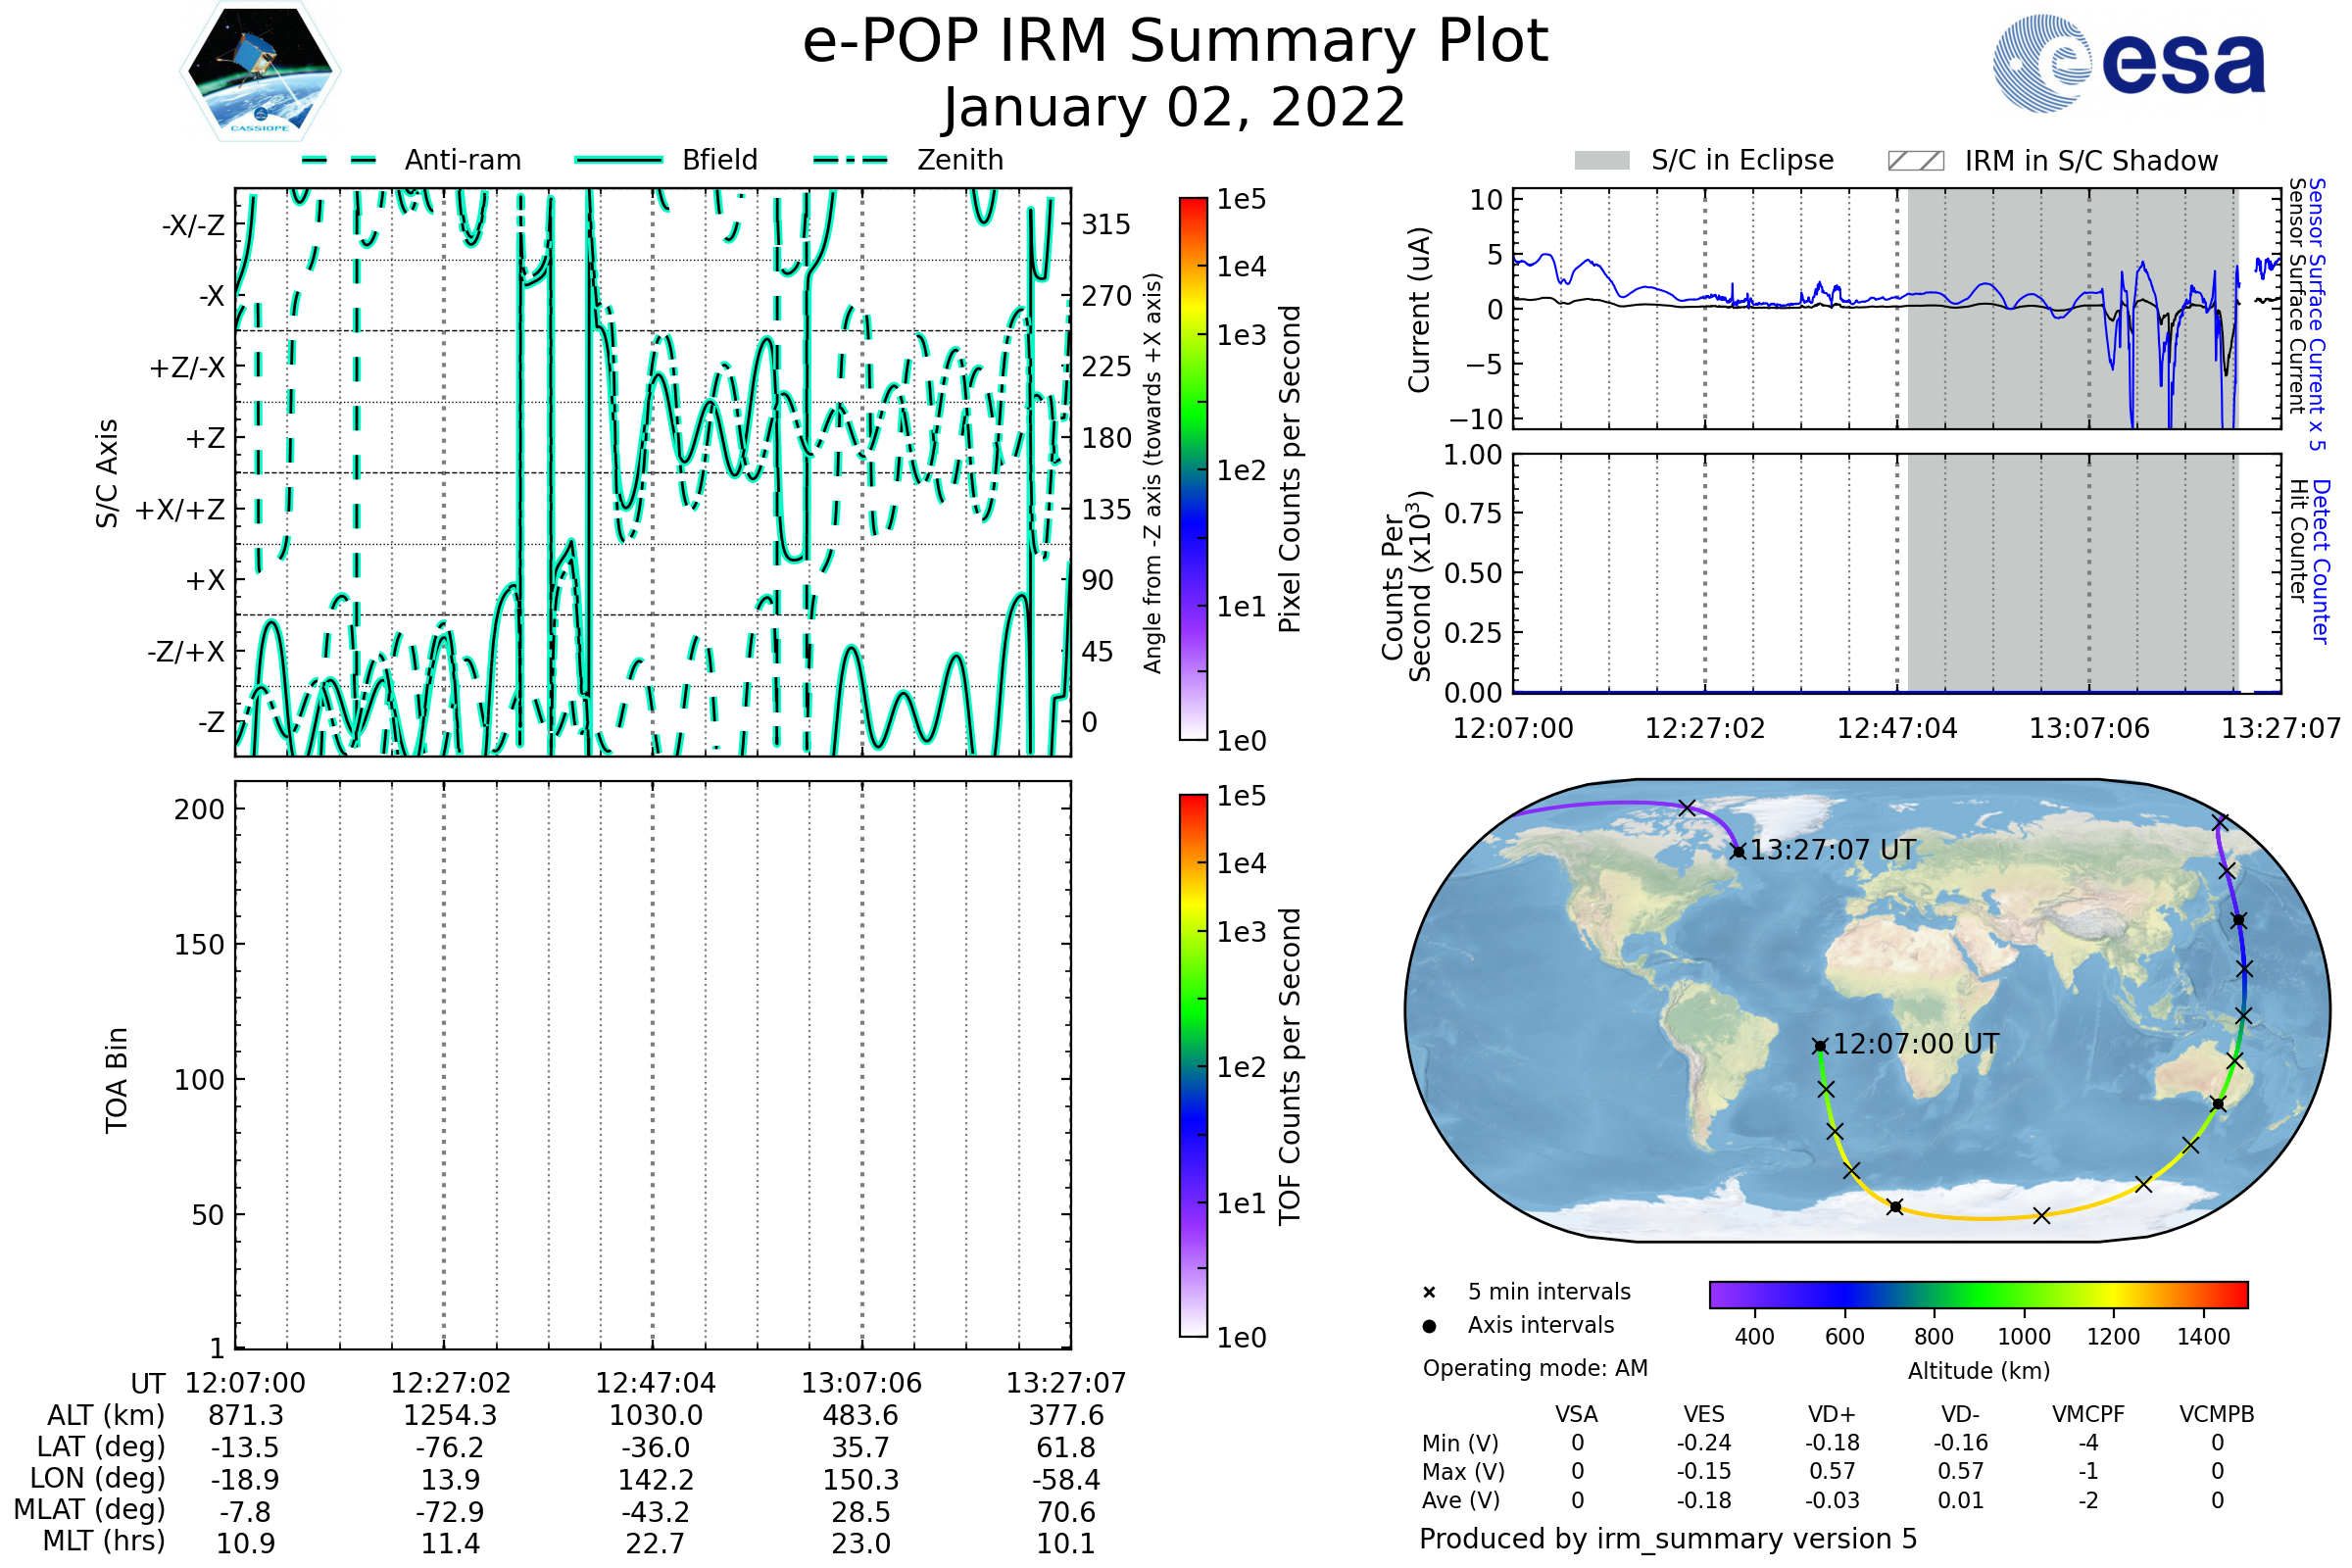Image resolution: width=2352 pixels, height=1568 pixels.
Task: Click the hatched IRM in S/C Shadow patch
Action: [1915, 161]
